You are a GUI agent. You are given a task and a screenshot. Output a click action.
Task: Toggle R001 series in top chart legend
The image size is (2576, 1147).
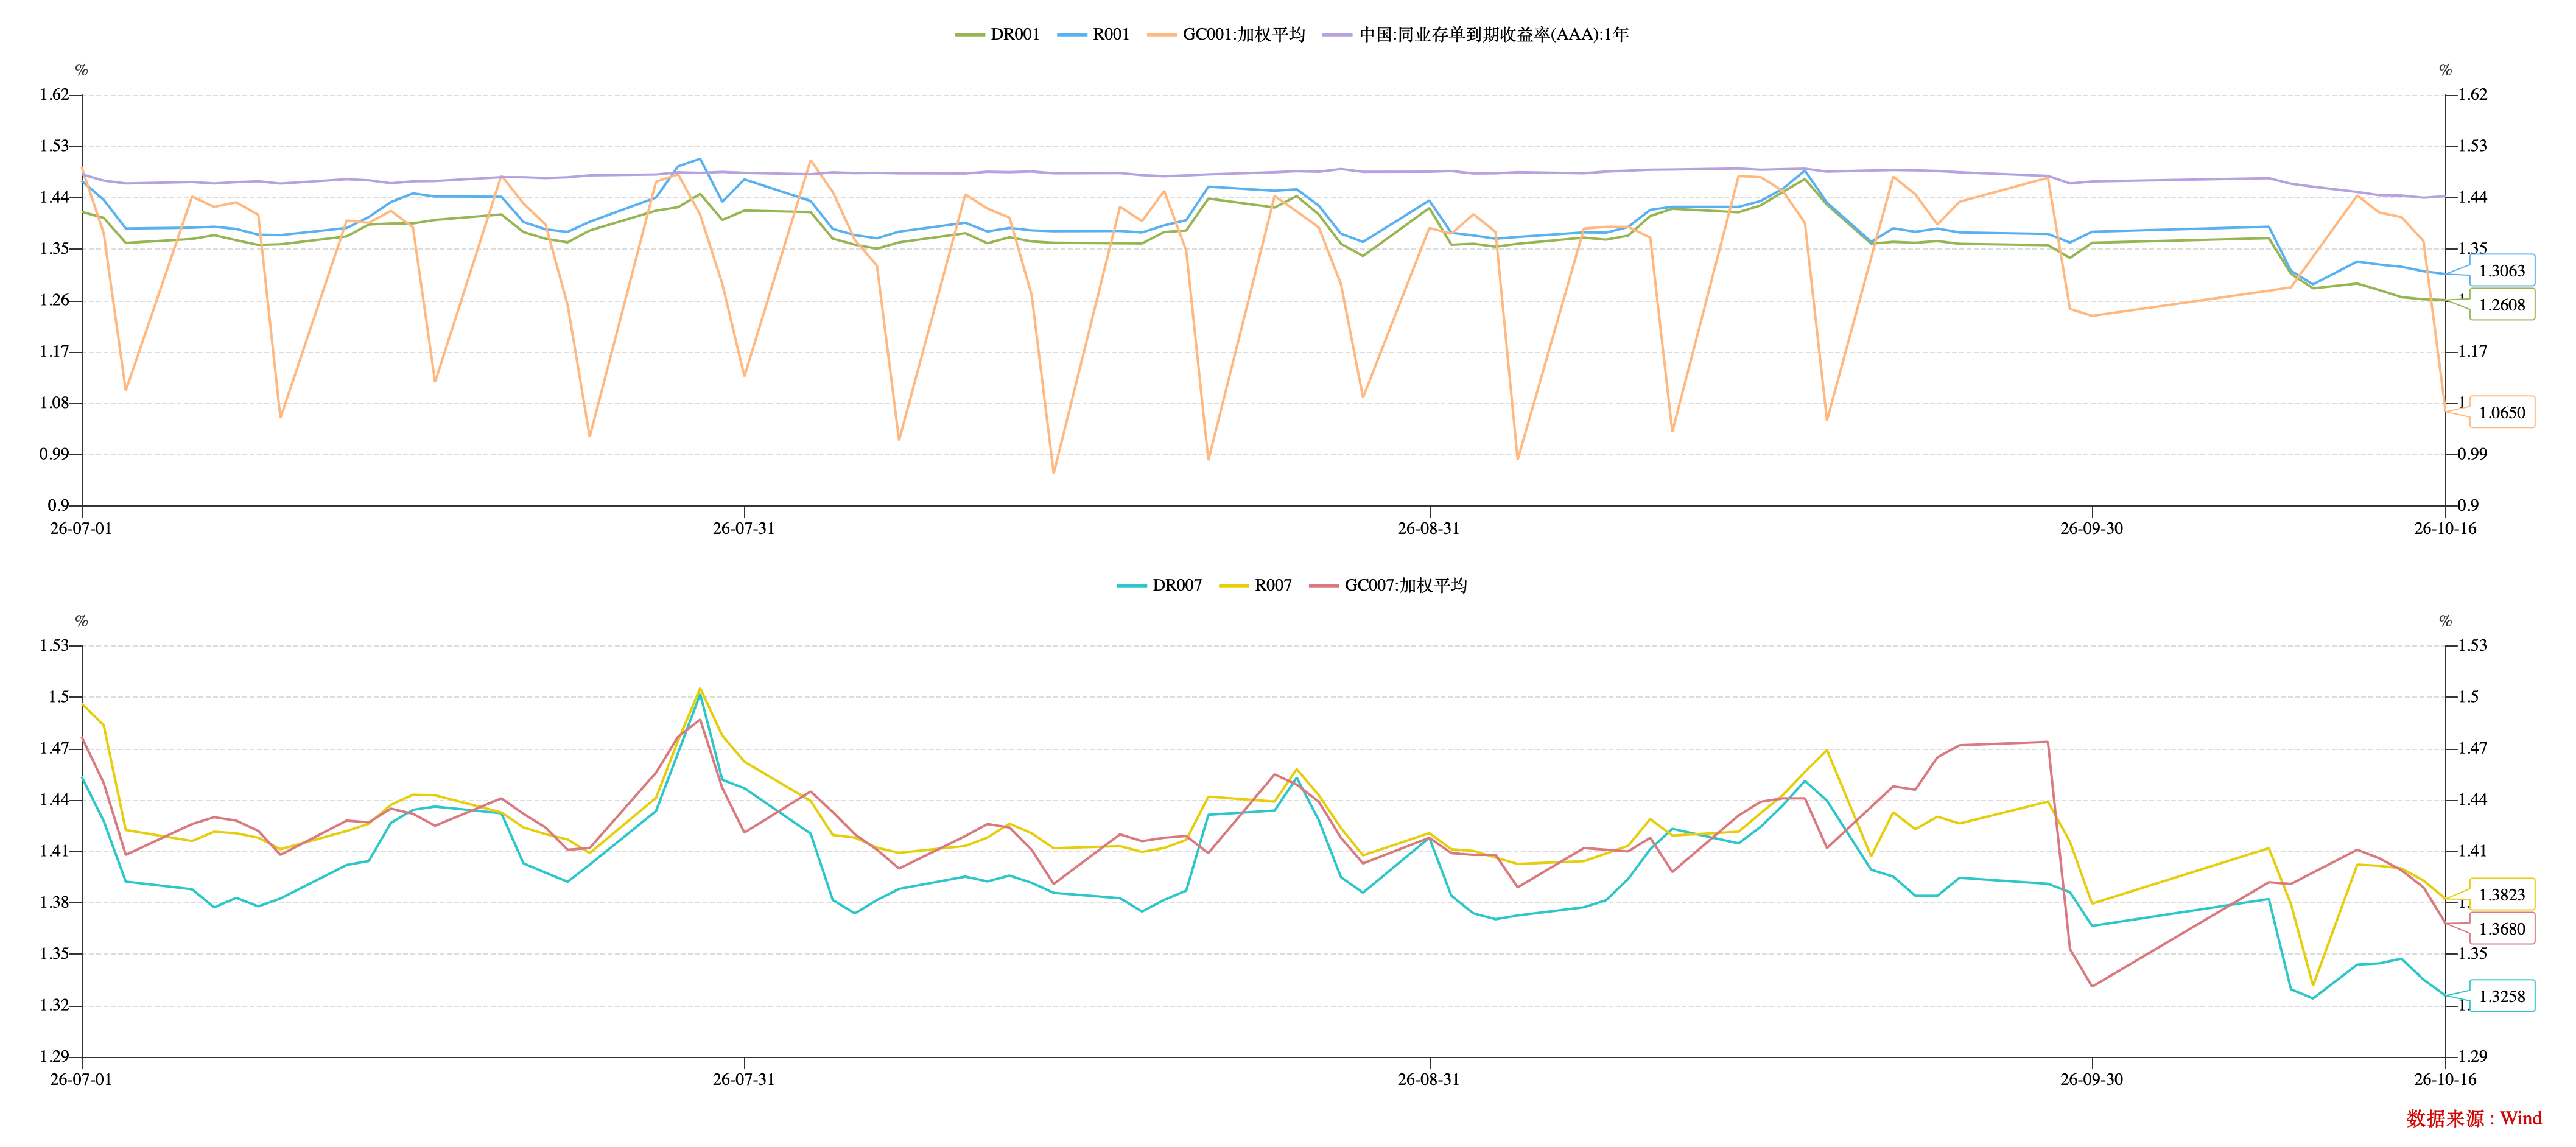point(1093,34)
